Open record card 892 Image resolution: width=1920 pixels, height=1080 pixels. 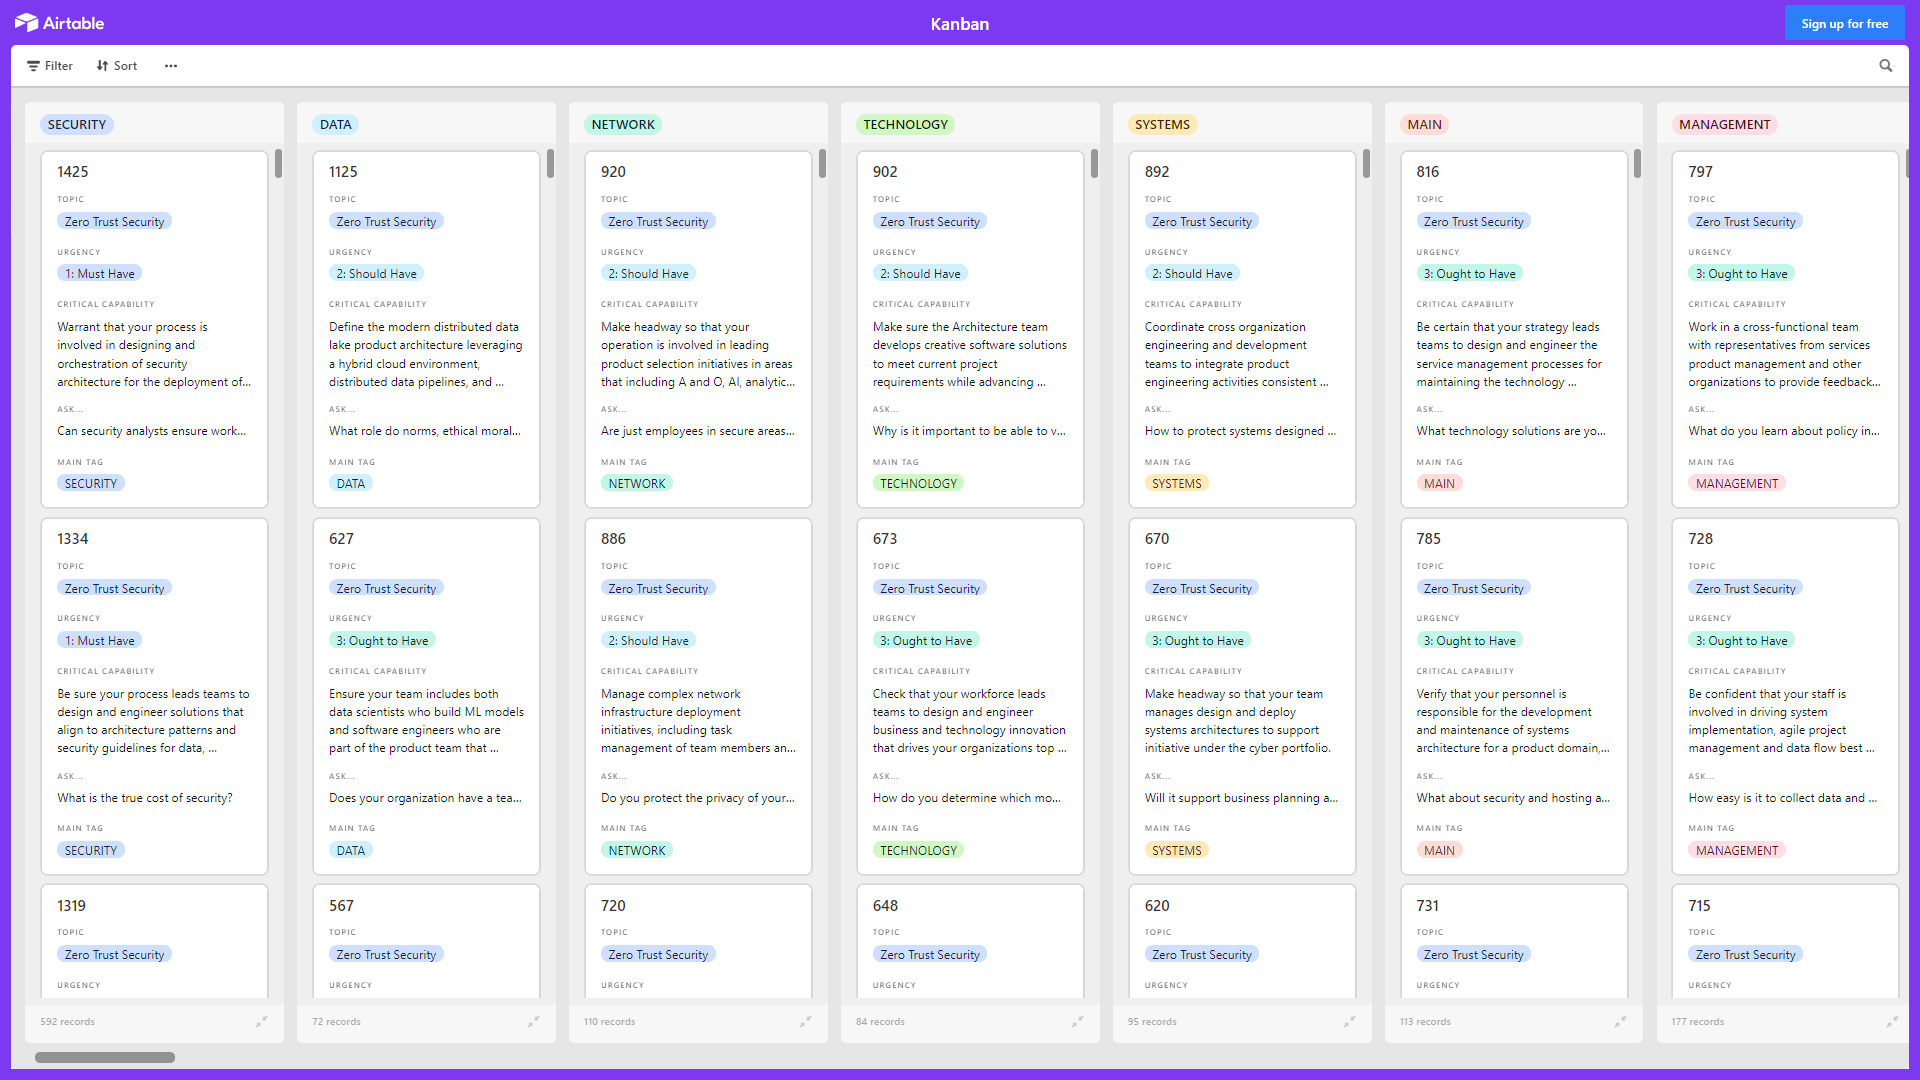(x=1242, y=329)
